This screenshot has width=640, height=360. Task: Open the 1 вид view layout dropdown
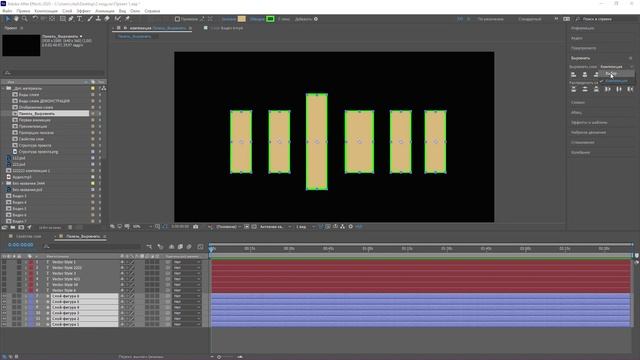pyautogui.click(x=305, y=227)
